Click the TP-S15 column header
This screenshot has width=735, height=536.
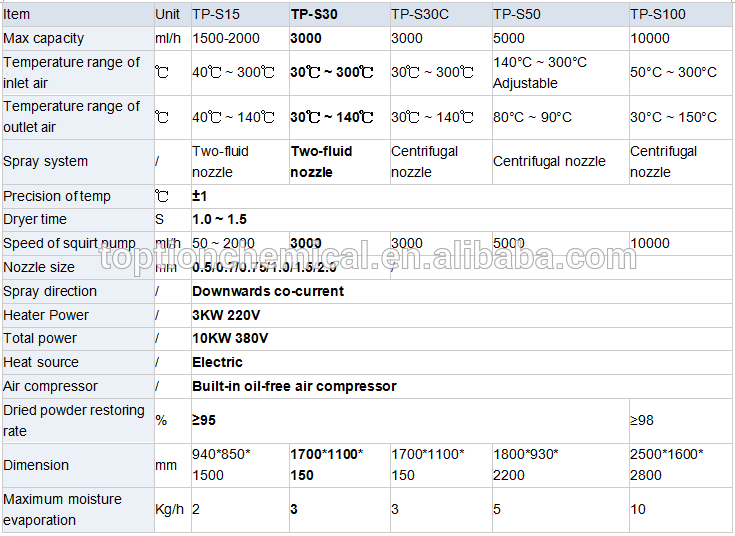pos(216,15)
